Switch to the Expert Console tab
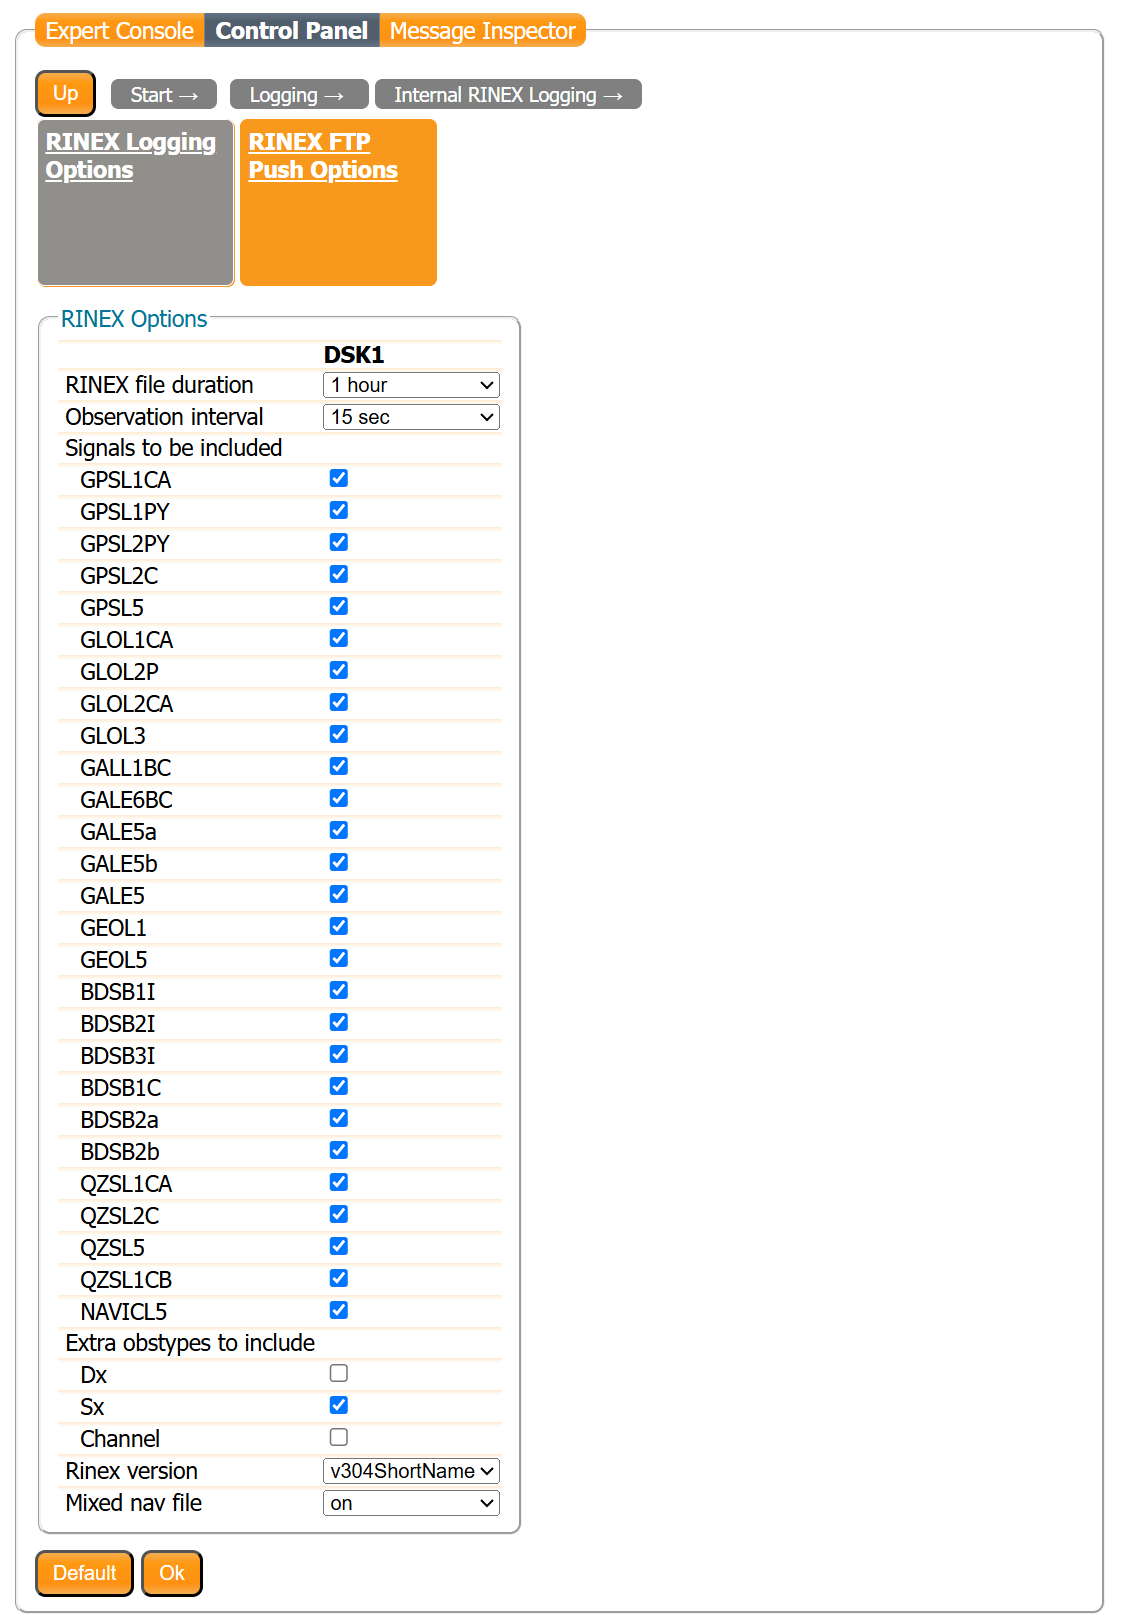The width and height of the screenshot is (1135, 1621). click(x=119, y=31)
